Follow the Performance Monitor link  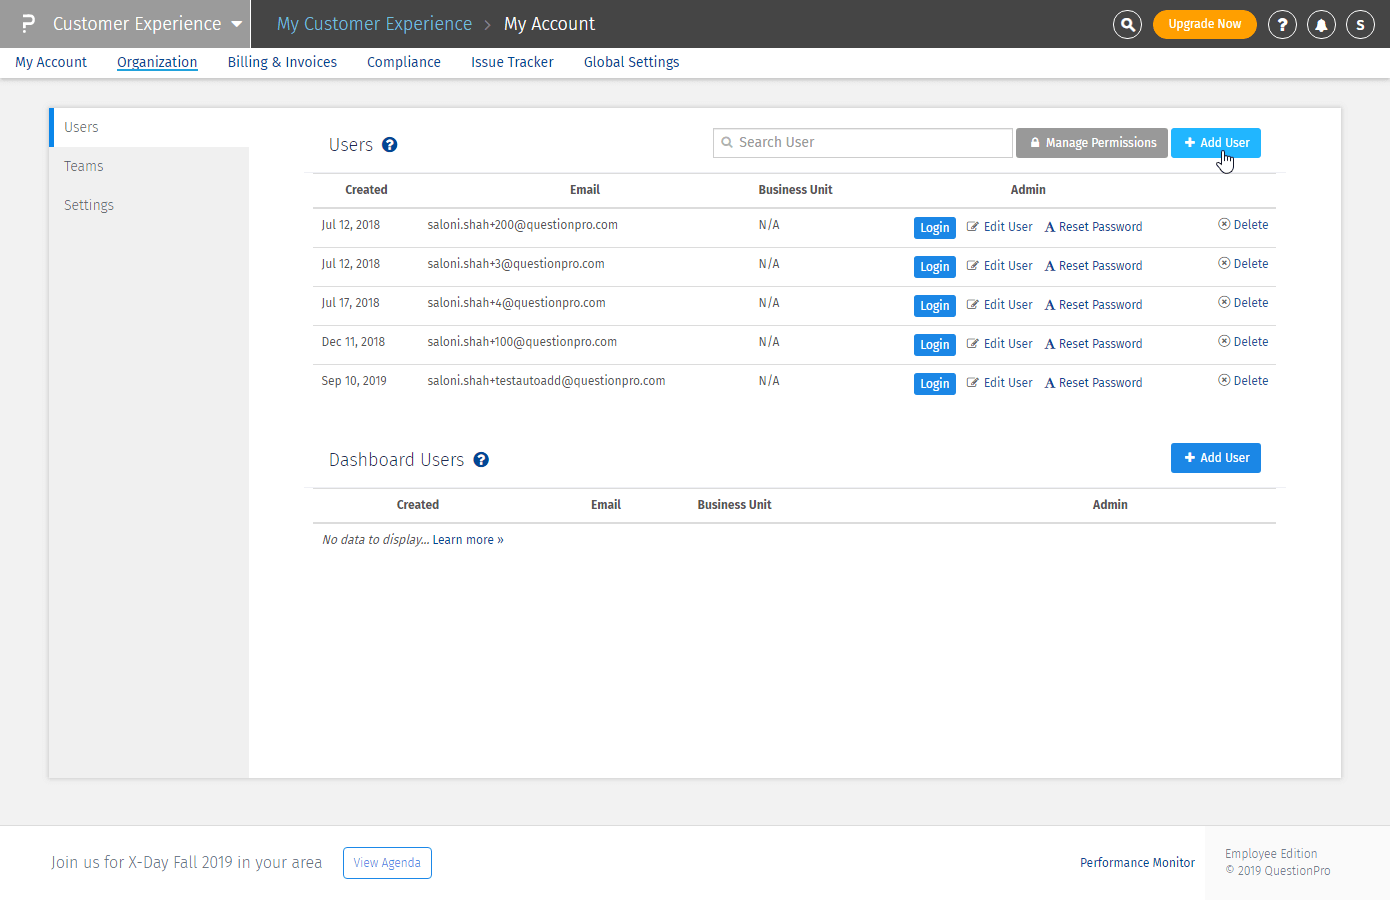coord(1137,863)
